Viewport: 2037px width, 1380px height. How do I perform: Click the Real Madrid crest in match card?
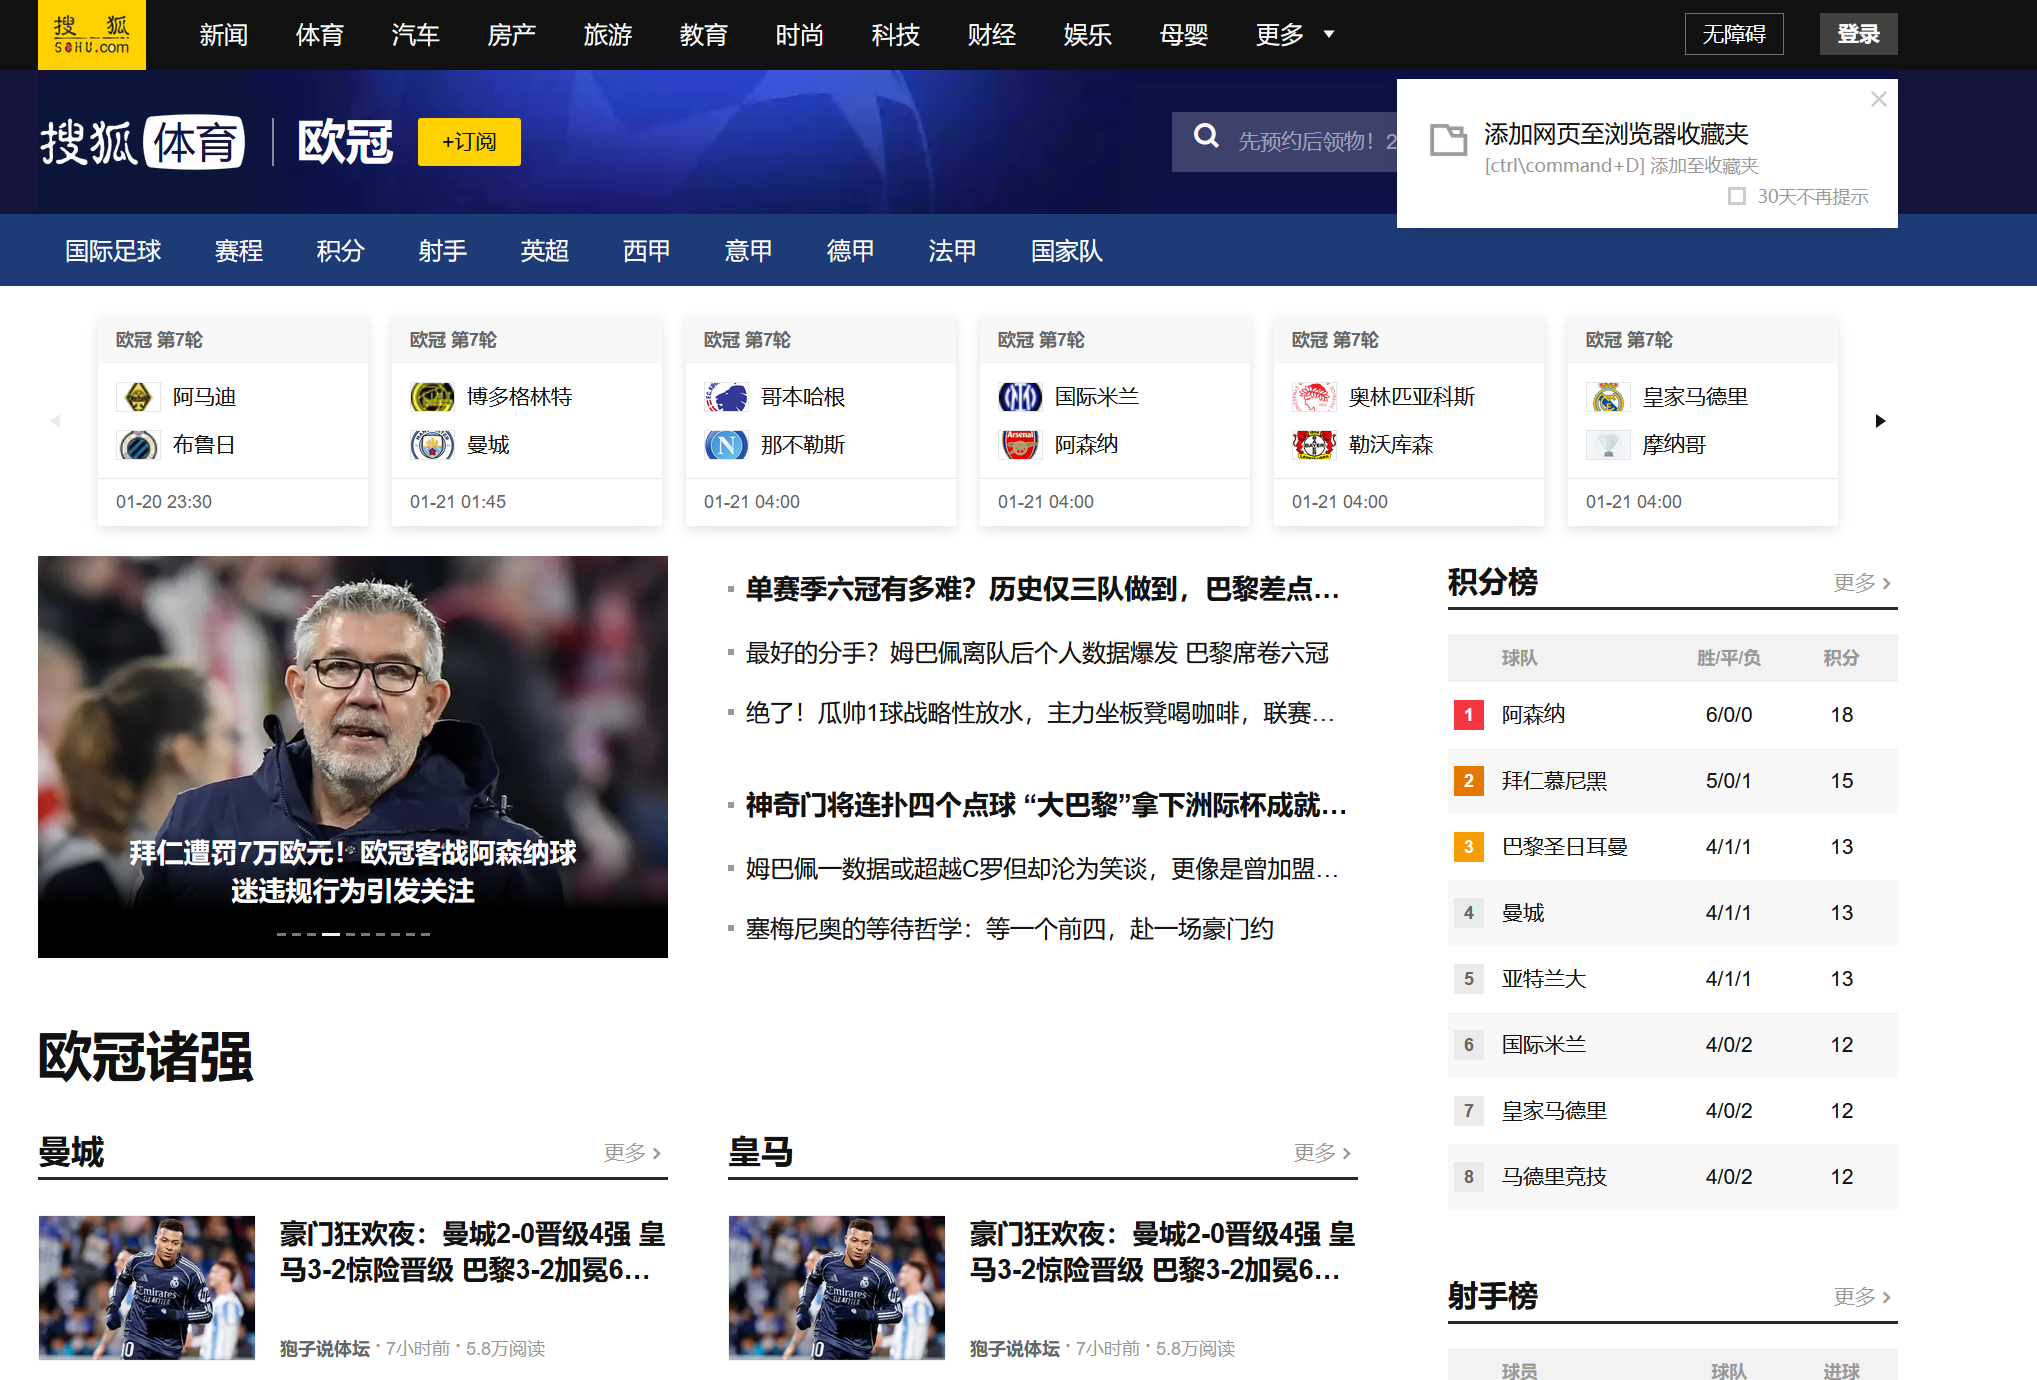(1608, 397)
